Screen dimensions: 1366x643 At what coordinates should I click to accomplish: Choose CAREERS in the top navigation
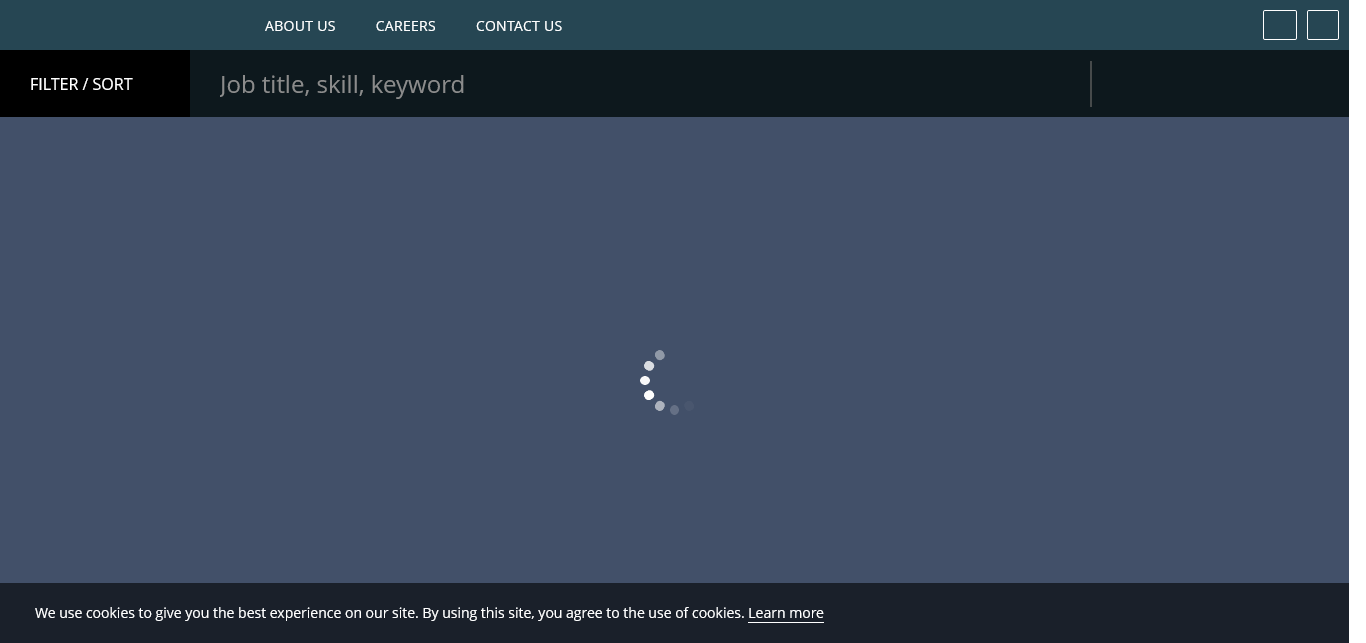405,26
